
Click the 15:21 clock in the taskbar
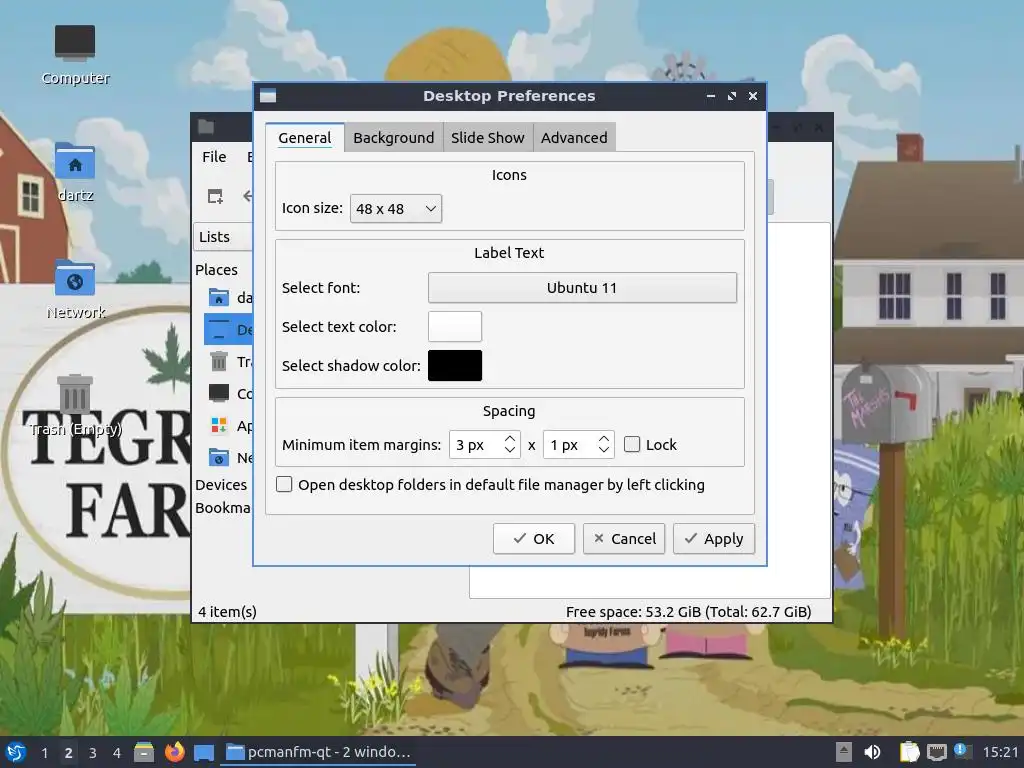1000,752
